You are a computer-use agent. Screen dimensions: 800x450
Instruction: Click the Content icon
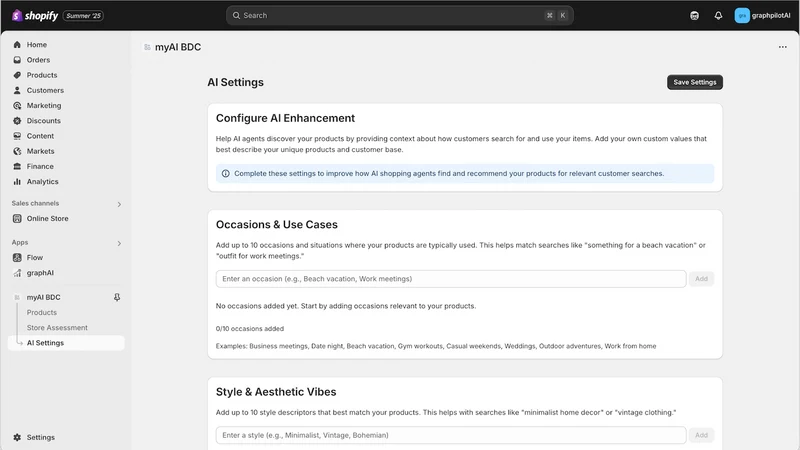[x=17, y=136]
